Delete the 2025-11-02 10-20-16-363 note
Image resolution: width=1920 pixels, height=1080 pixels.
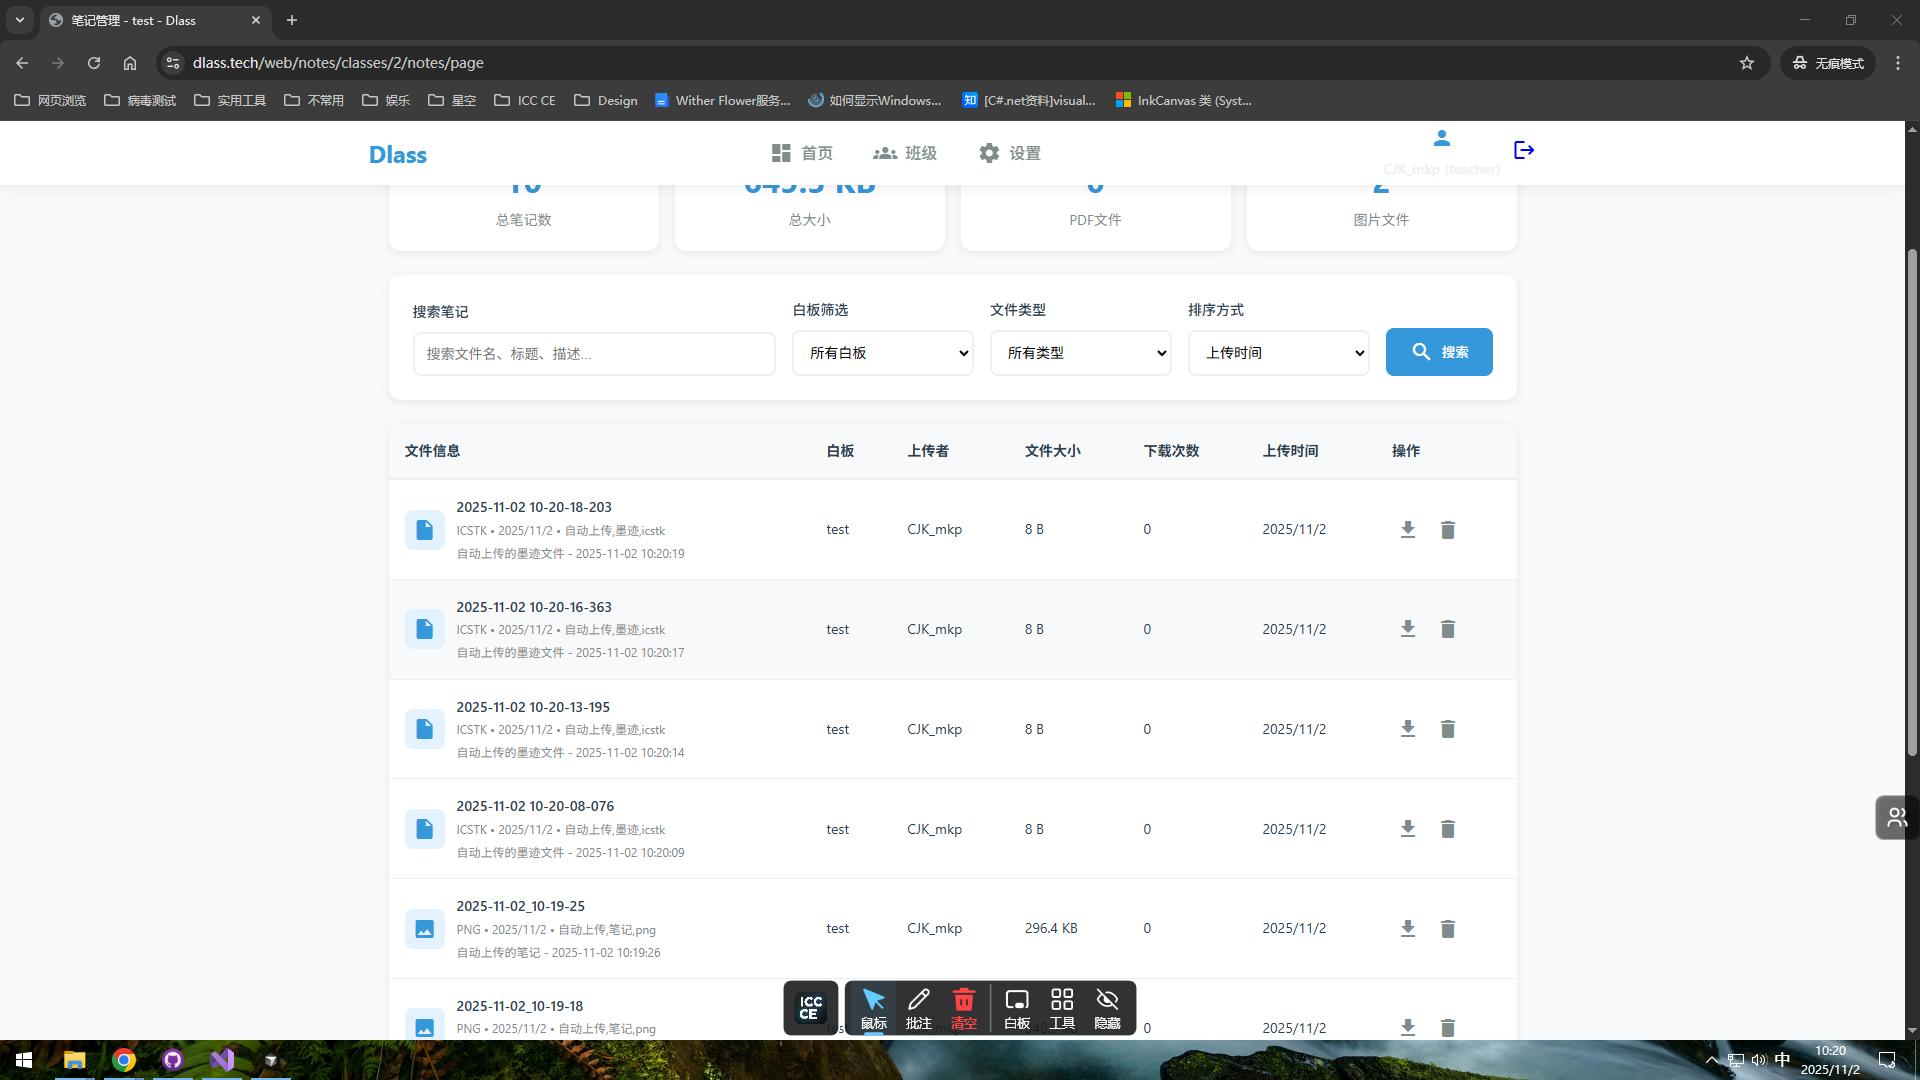click(1447, 629)
